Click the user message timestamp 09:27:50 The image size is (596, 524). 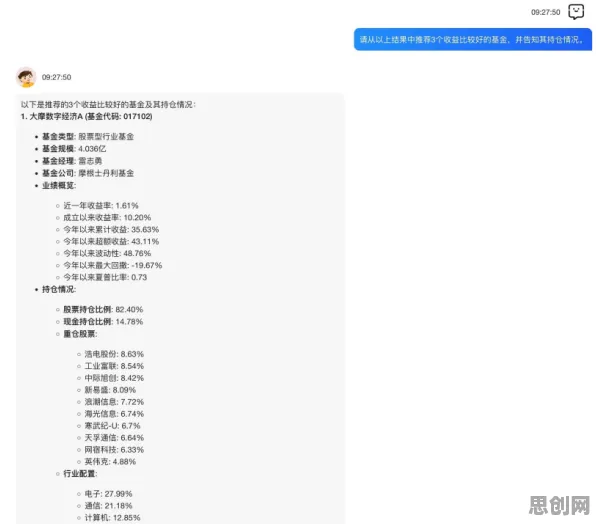click(545, 12)
